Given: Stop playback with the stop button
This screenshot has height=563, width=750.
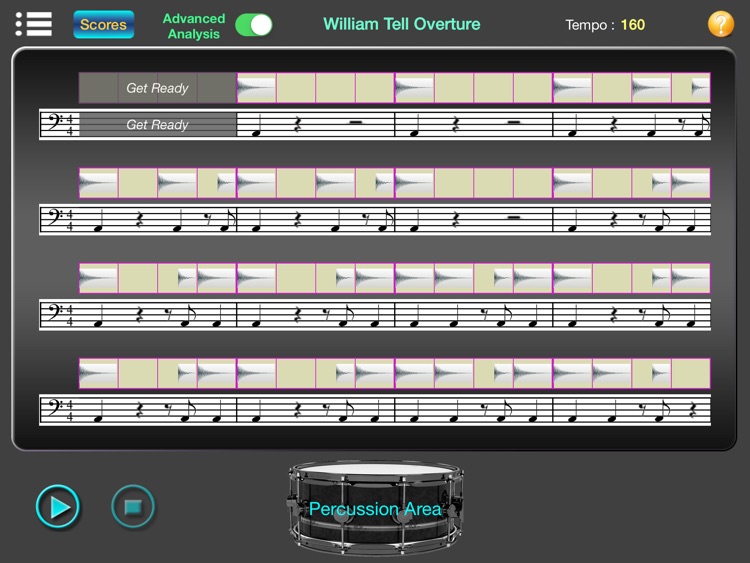Looking at the screenshot, I should coord(133,507).
